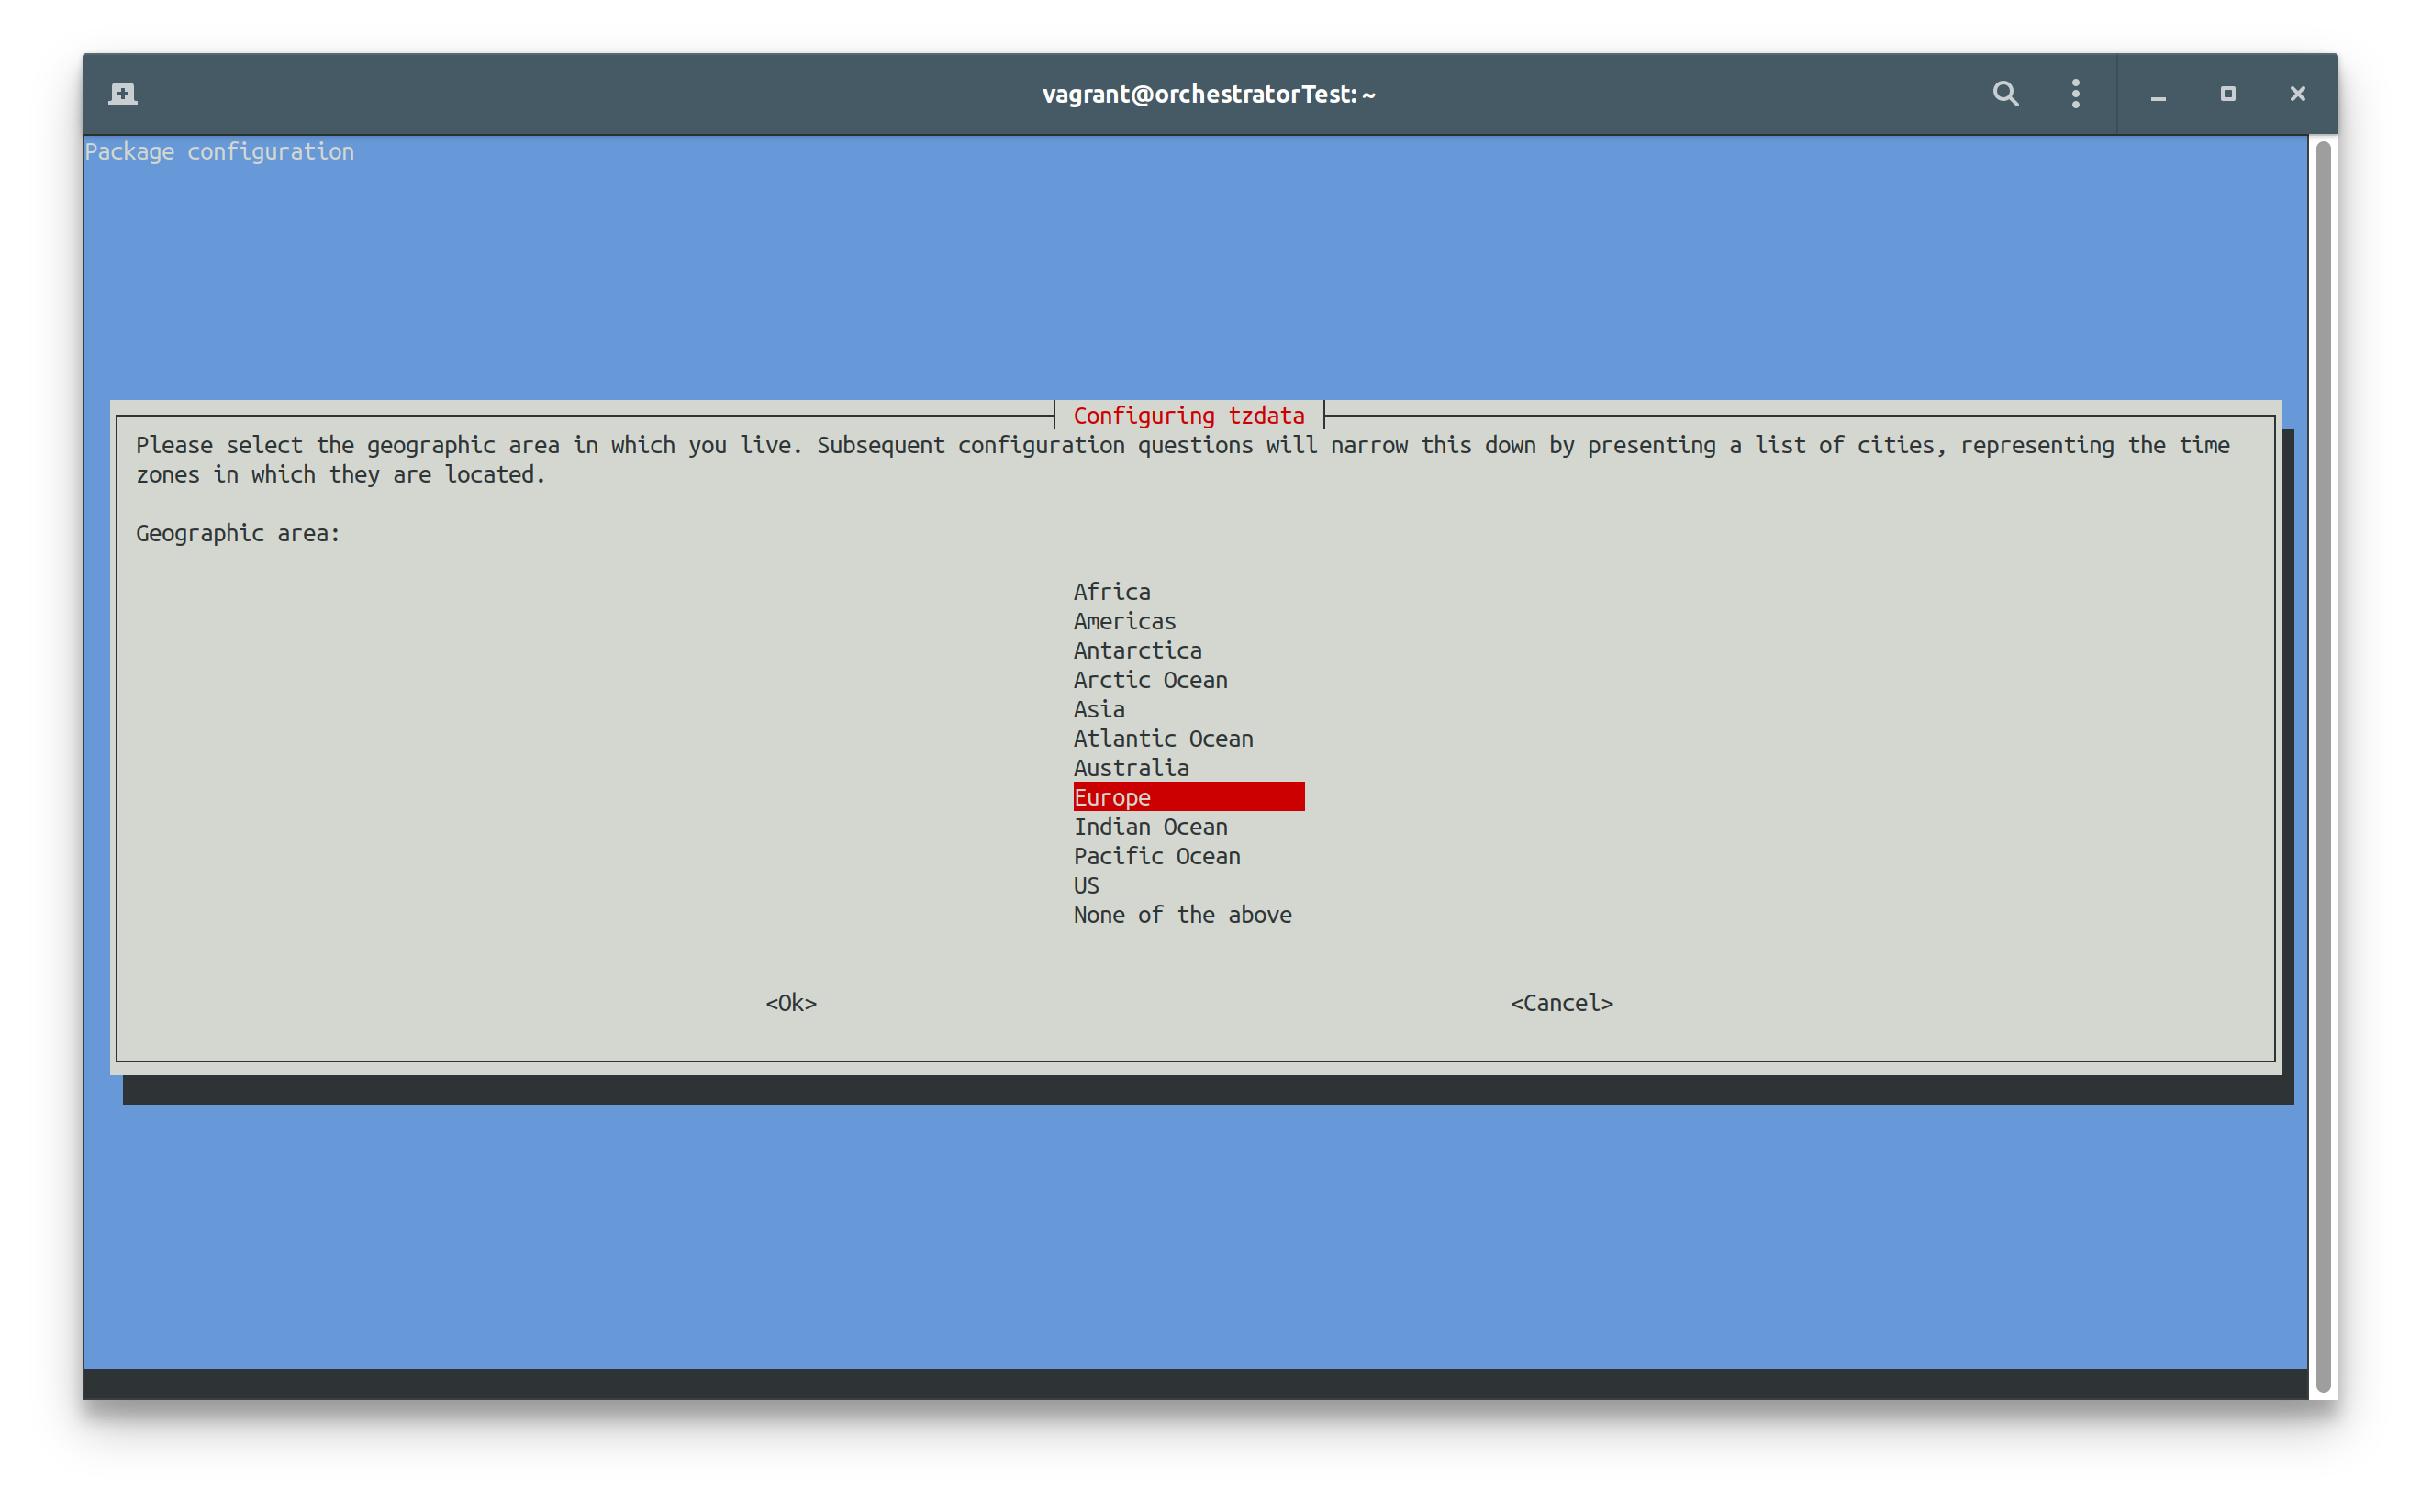The width and height of the screenshot is (2421, 1512).
Task: Open the three-dot terminal menu
Action: pyautogui.click(x=2076, y=94)
